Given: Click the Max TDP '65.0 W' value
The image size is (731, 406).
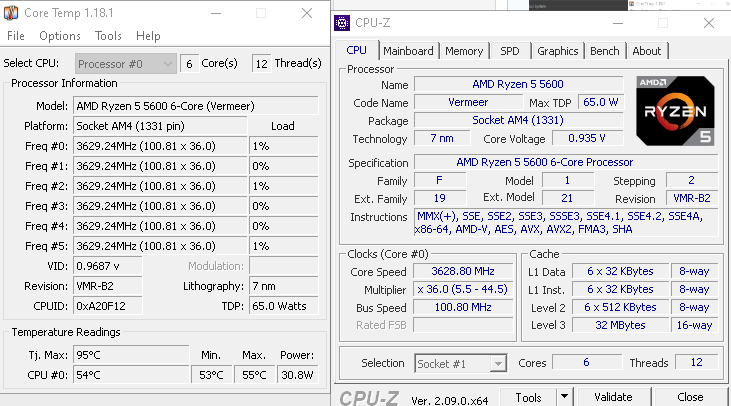Looking at the screenshot, I should pos(600,103).
